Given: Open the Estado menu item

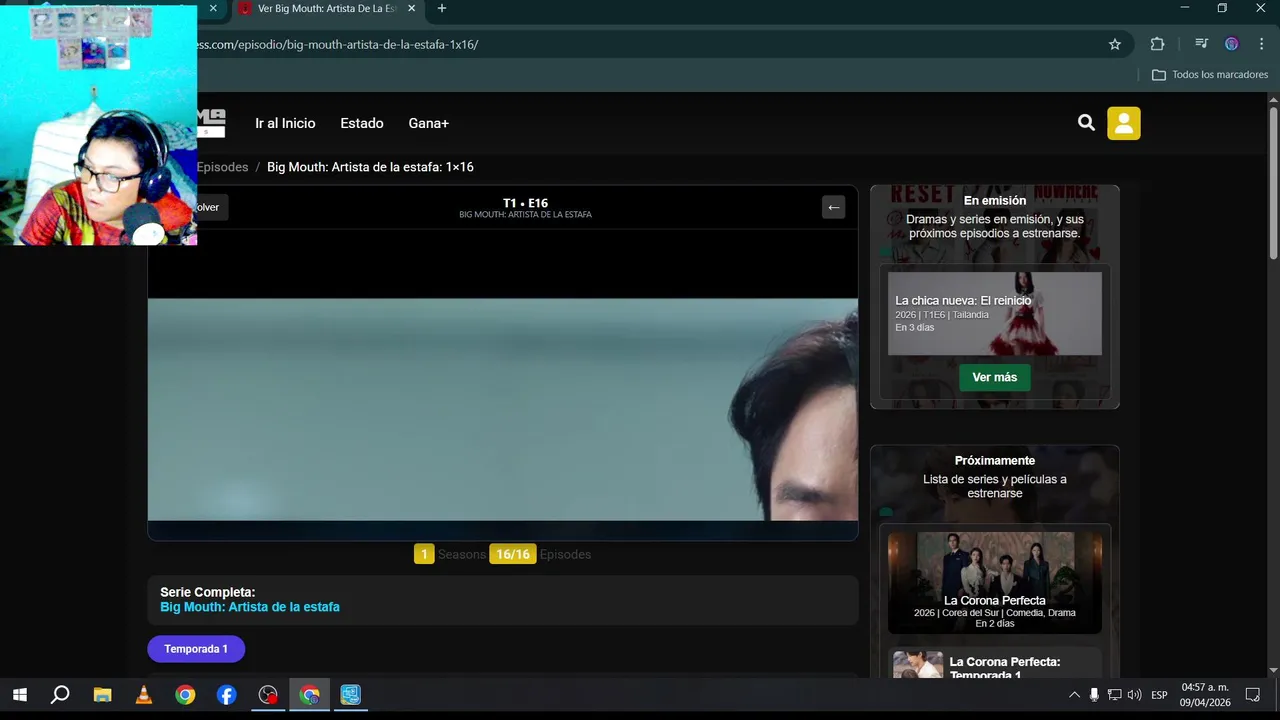Looking at the screenshot, I should [362, 123].
